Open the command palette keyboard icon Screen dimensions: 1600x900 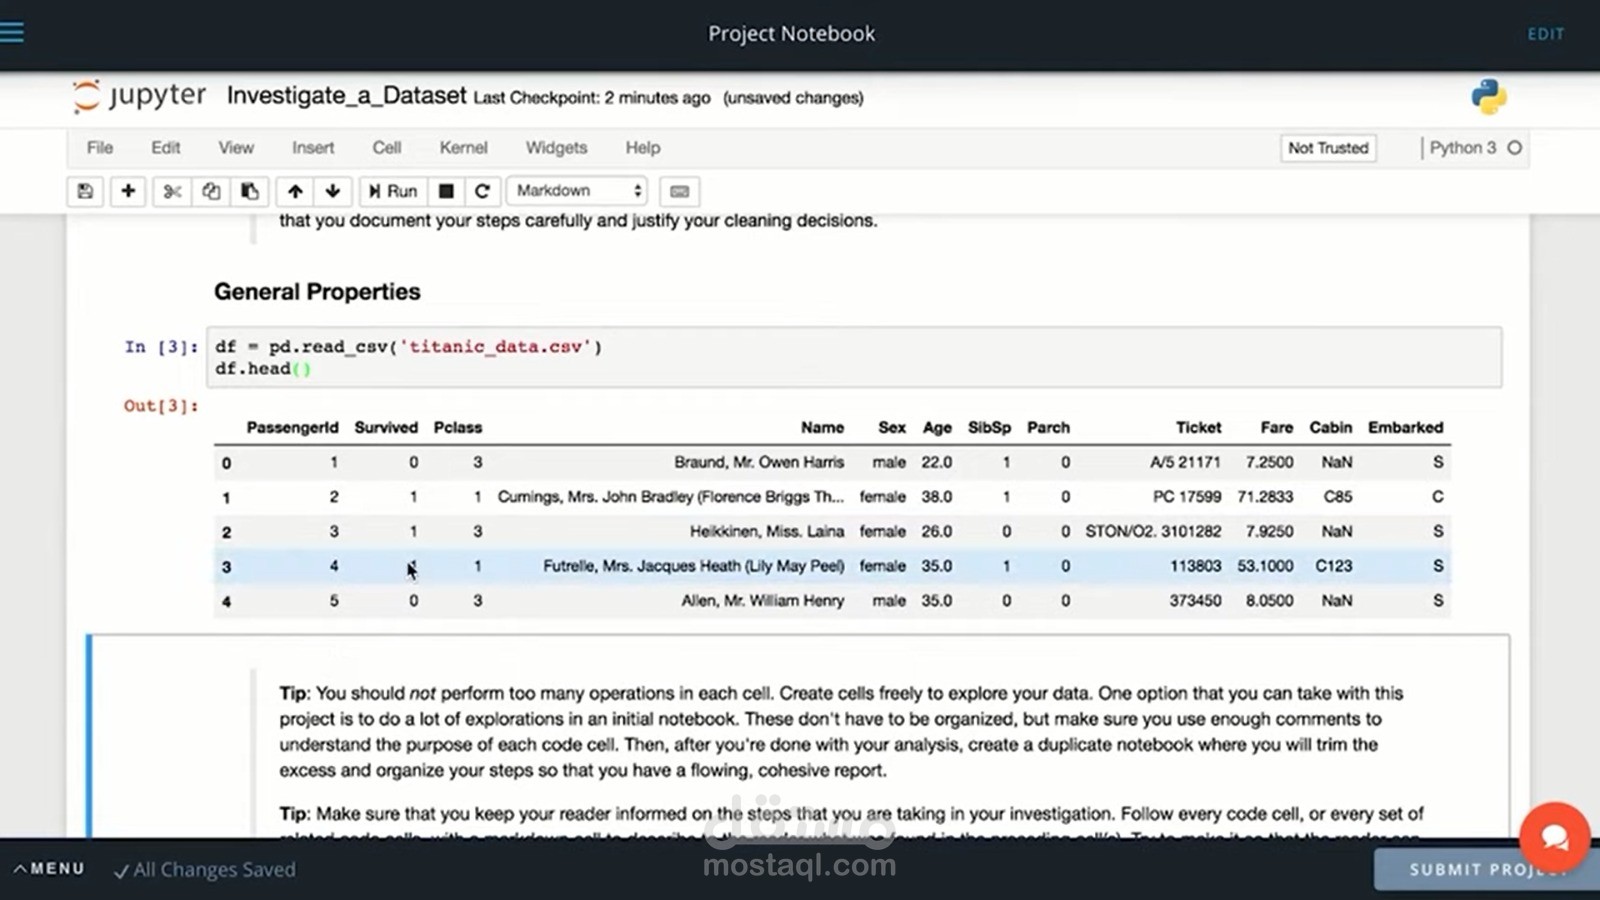[679, 191]
